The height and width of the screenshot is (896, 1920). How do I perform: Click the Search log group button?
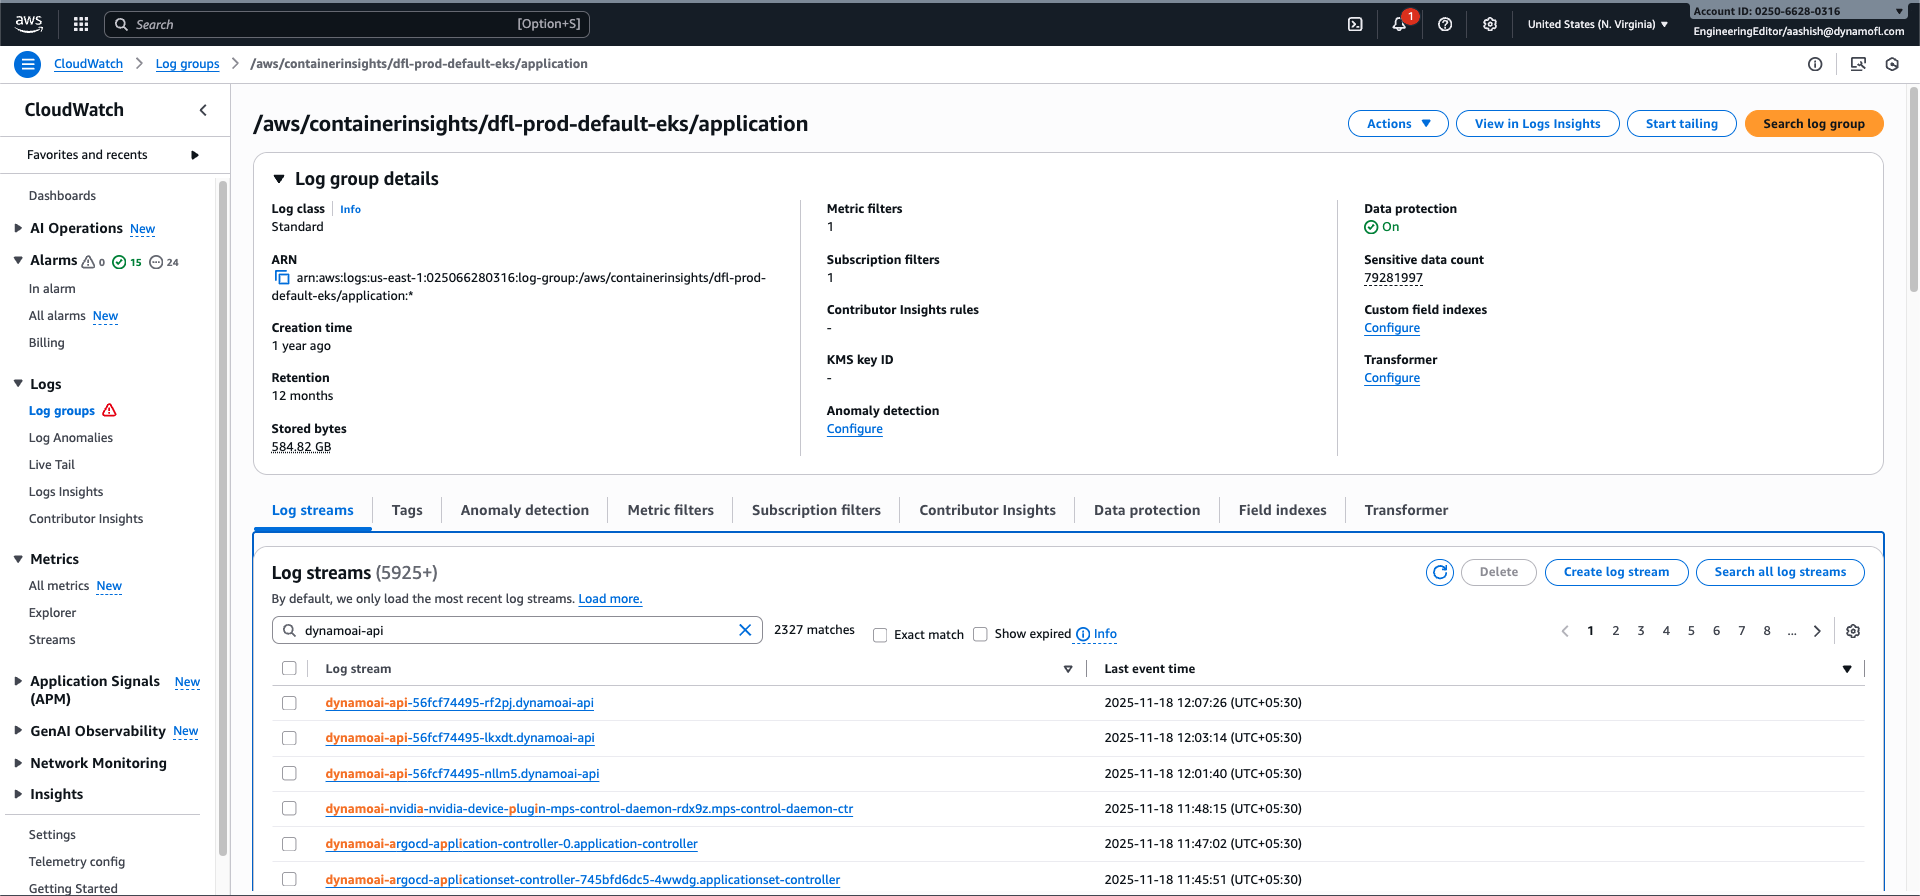1813,124
